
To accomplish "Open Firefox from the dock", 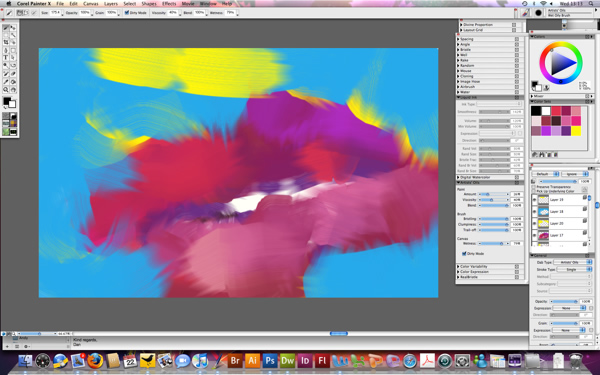I will click(x=95, y=360).
